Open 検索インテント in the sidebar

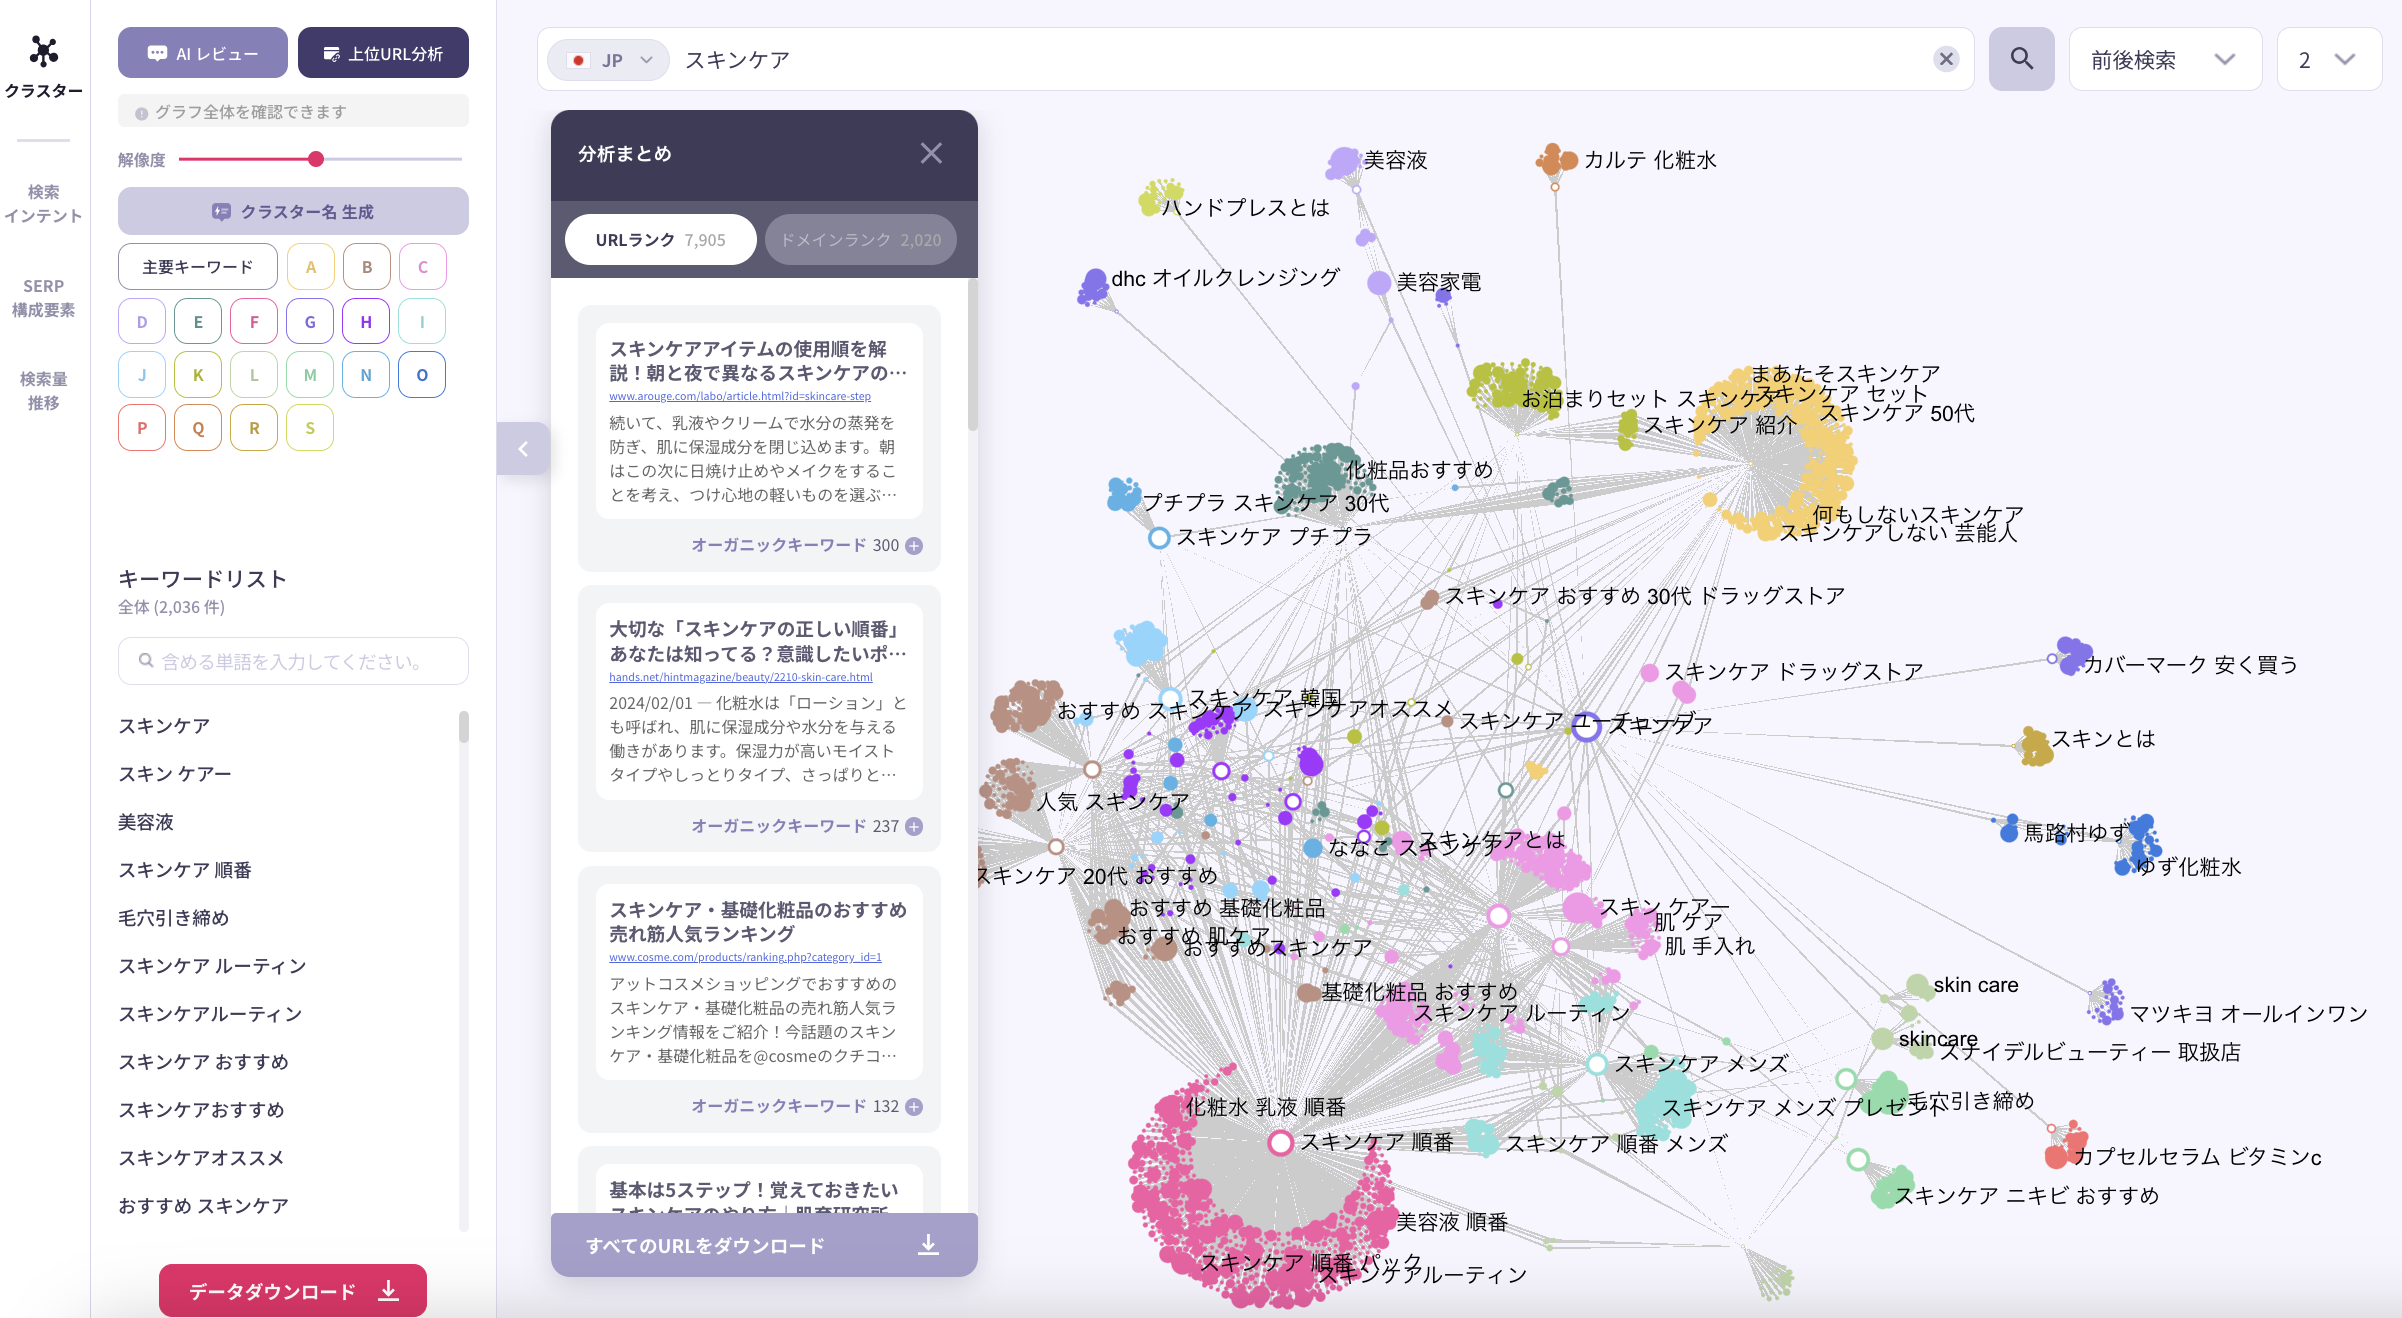click(x=43, y=204)
